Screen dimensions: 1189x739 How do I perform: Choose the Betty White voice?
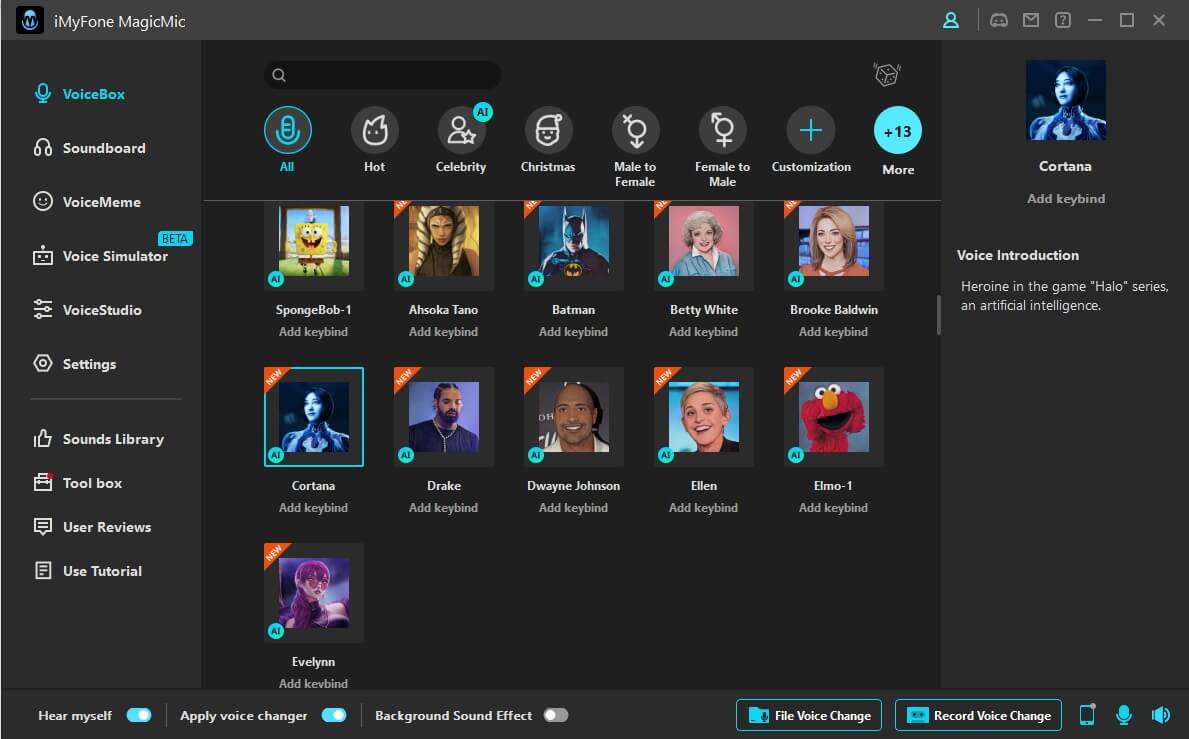tap(704, 246)
